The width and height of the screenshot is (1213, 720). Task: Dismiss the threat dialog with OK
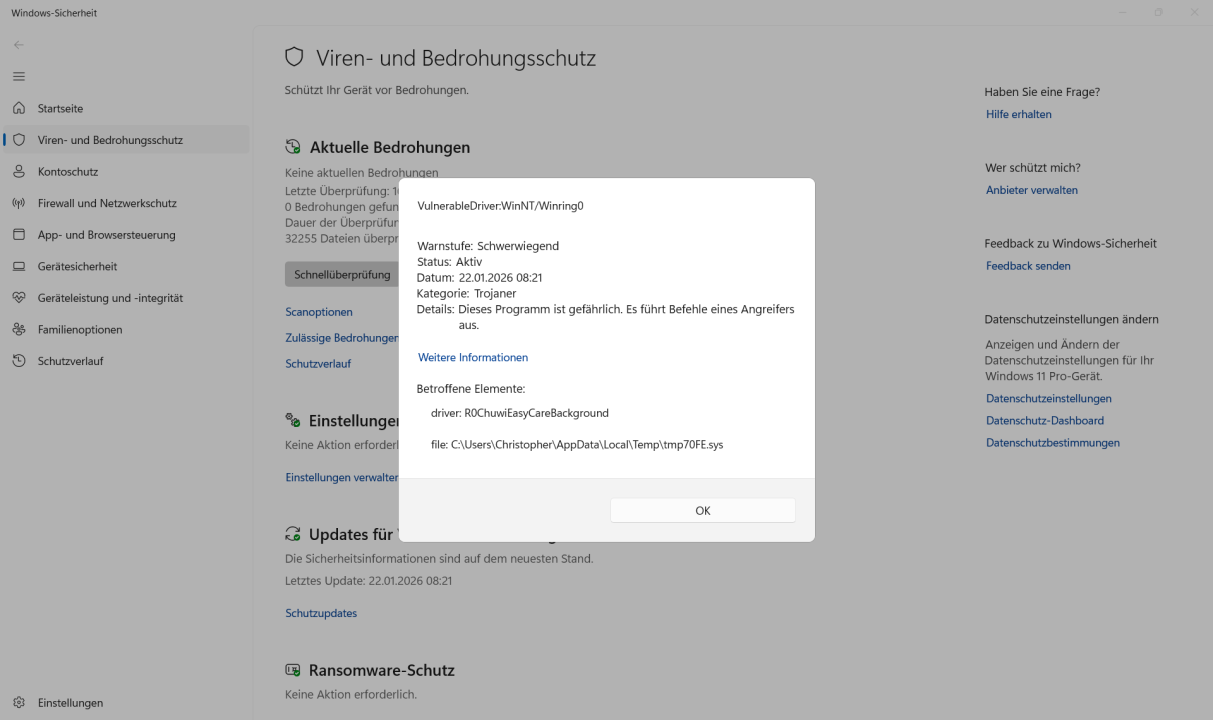(x=702, y=510)
